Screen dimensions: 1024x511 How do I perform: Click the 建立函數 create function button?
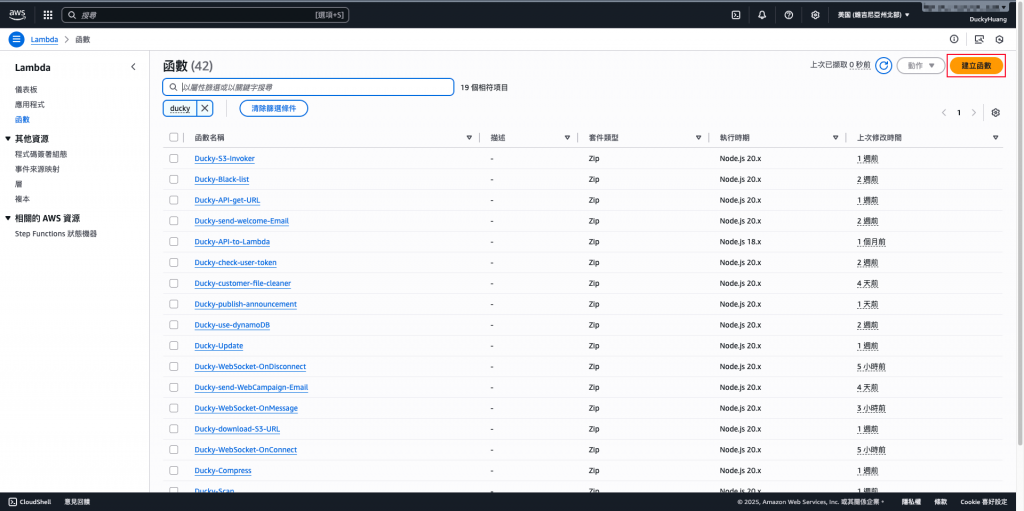pos(976,65)
